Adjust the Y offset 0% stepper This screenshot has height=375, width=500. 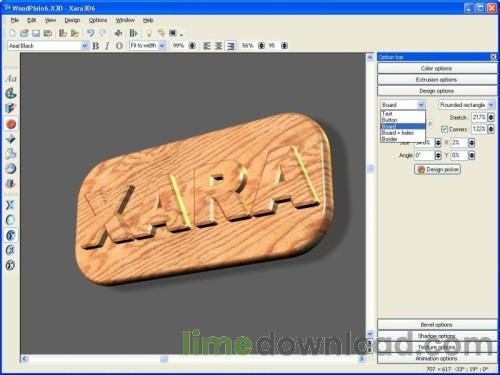[471, 155]
